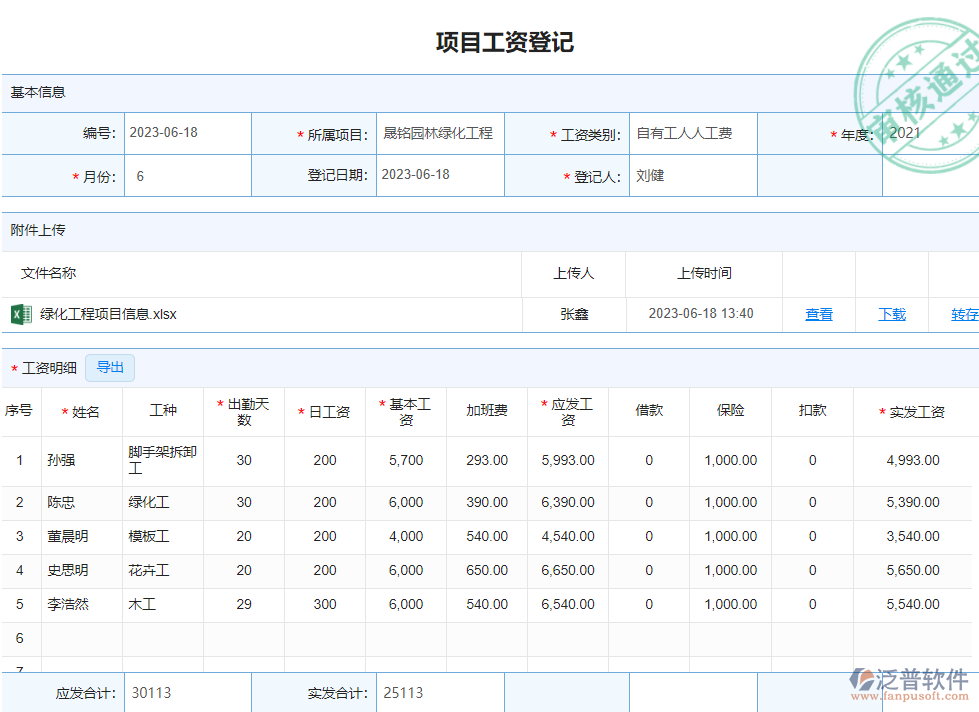Select the 姓名 column header
Screen dimensions: 979x712
tap(82, 412)
